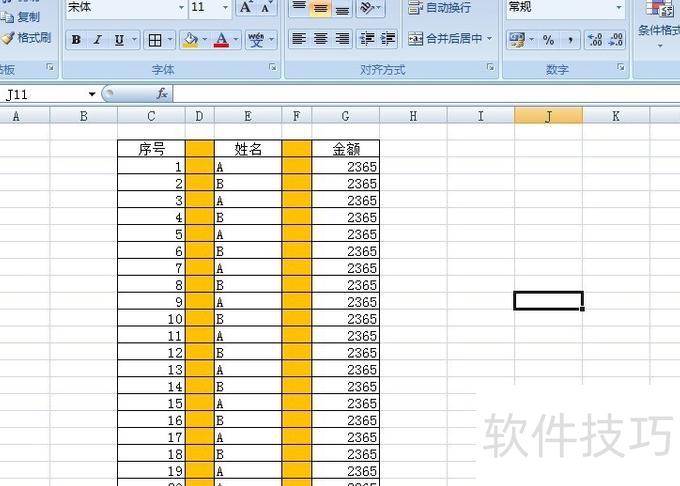This screenshot has width=680, height=486.
Task: Open the underline style dropdown arrow
Action: pos(134,40)
